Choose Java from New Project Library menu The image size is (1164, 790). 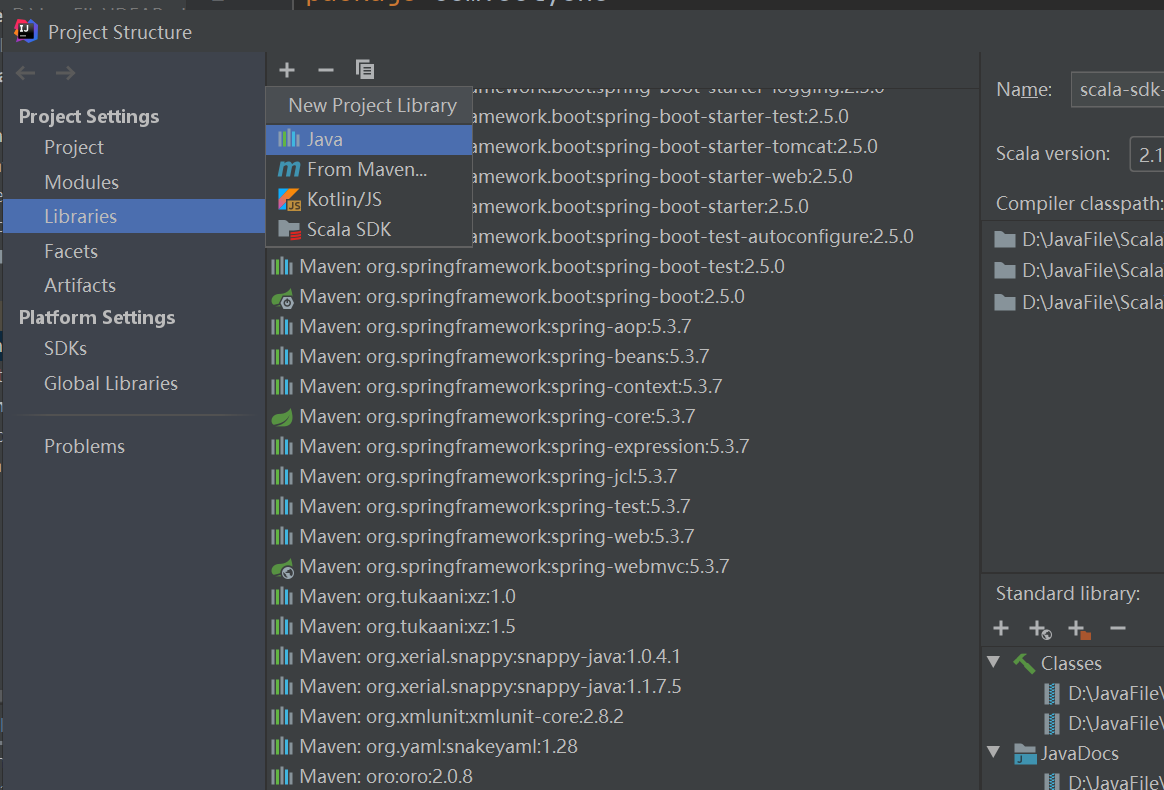click(x=369, y=140)
